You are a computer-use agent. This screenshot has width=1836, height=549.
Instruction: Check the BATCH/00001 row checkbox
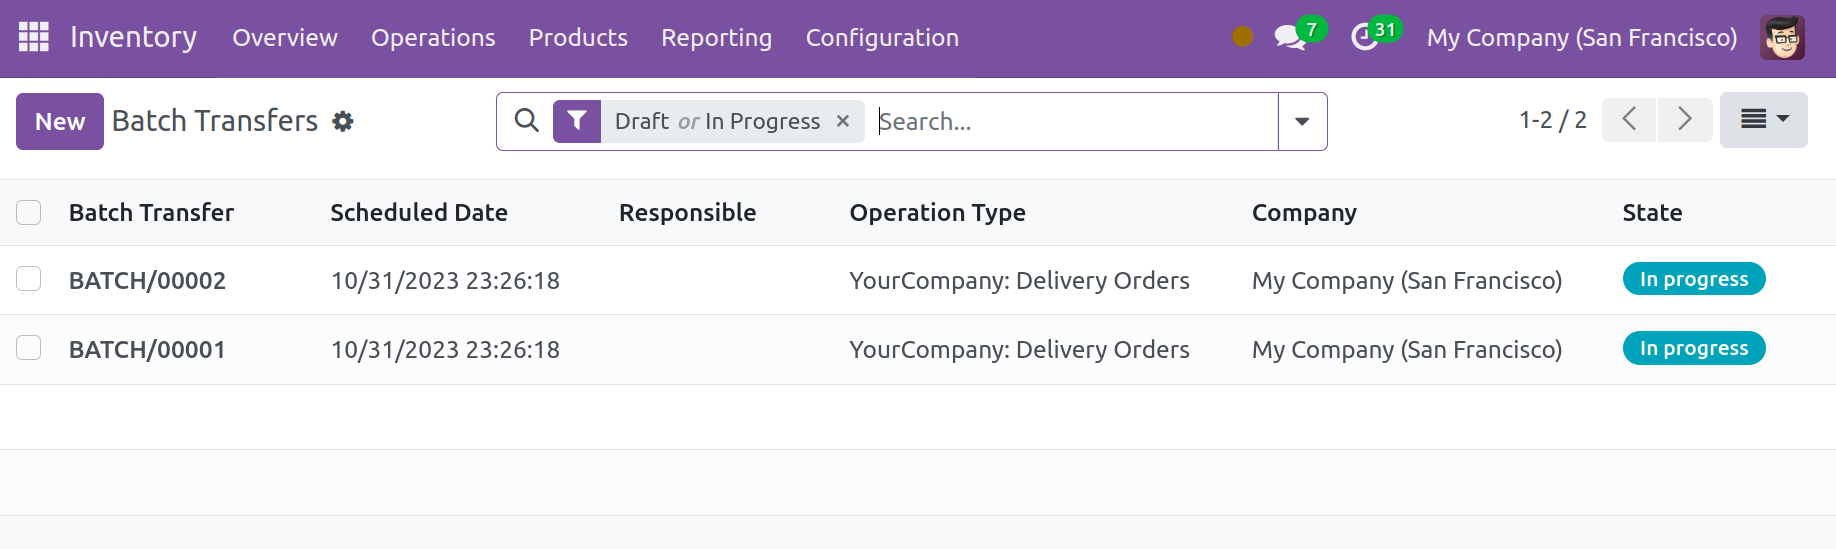[x=29, y=348]
